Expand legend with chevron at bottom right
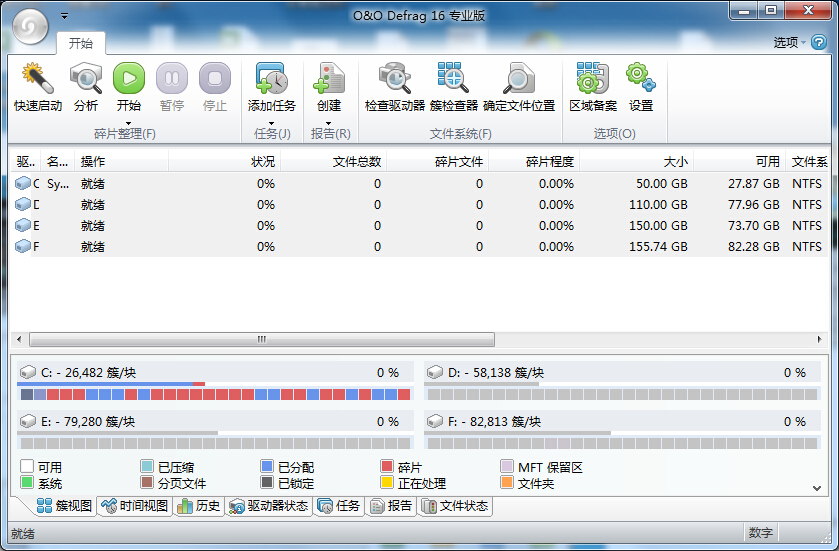This screenshot has height=551, width=839. point(817,487)
